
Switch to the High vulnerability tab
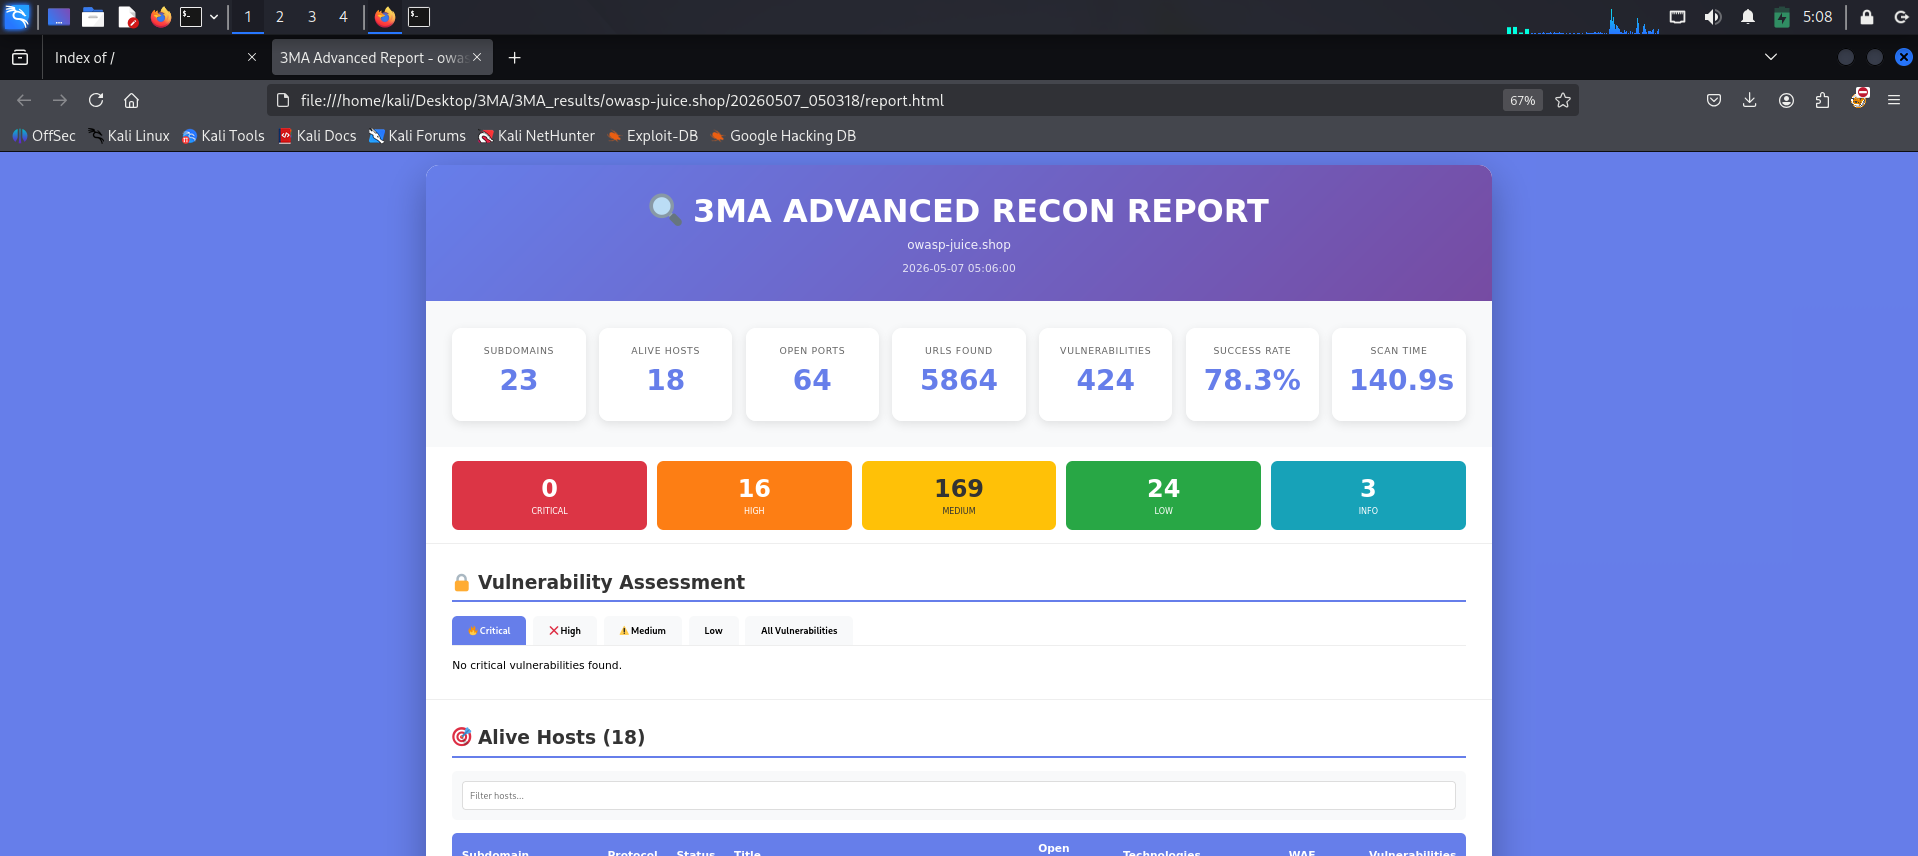pyautogui.click(x=564, y=631)
